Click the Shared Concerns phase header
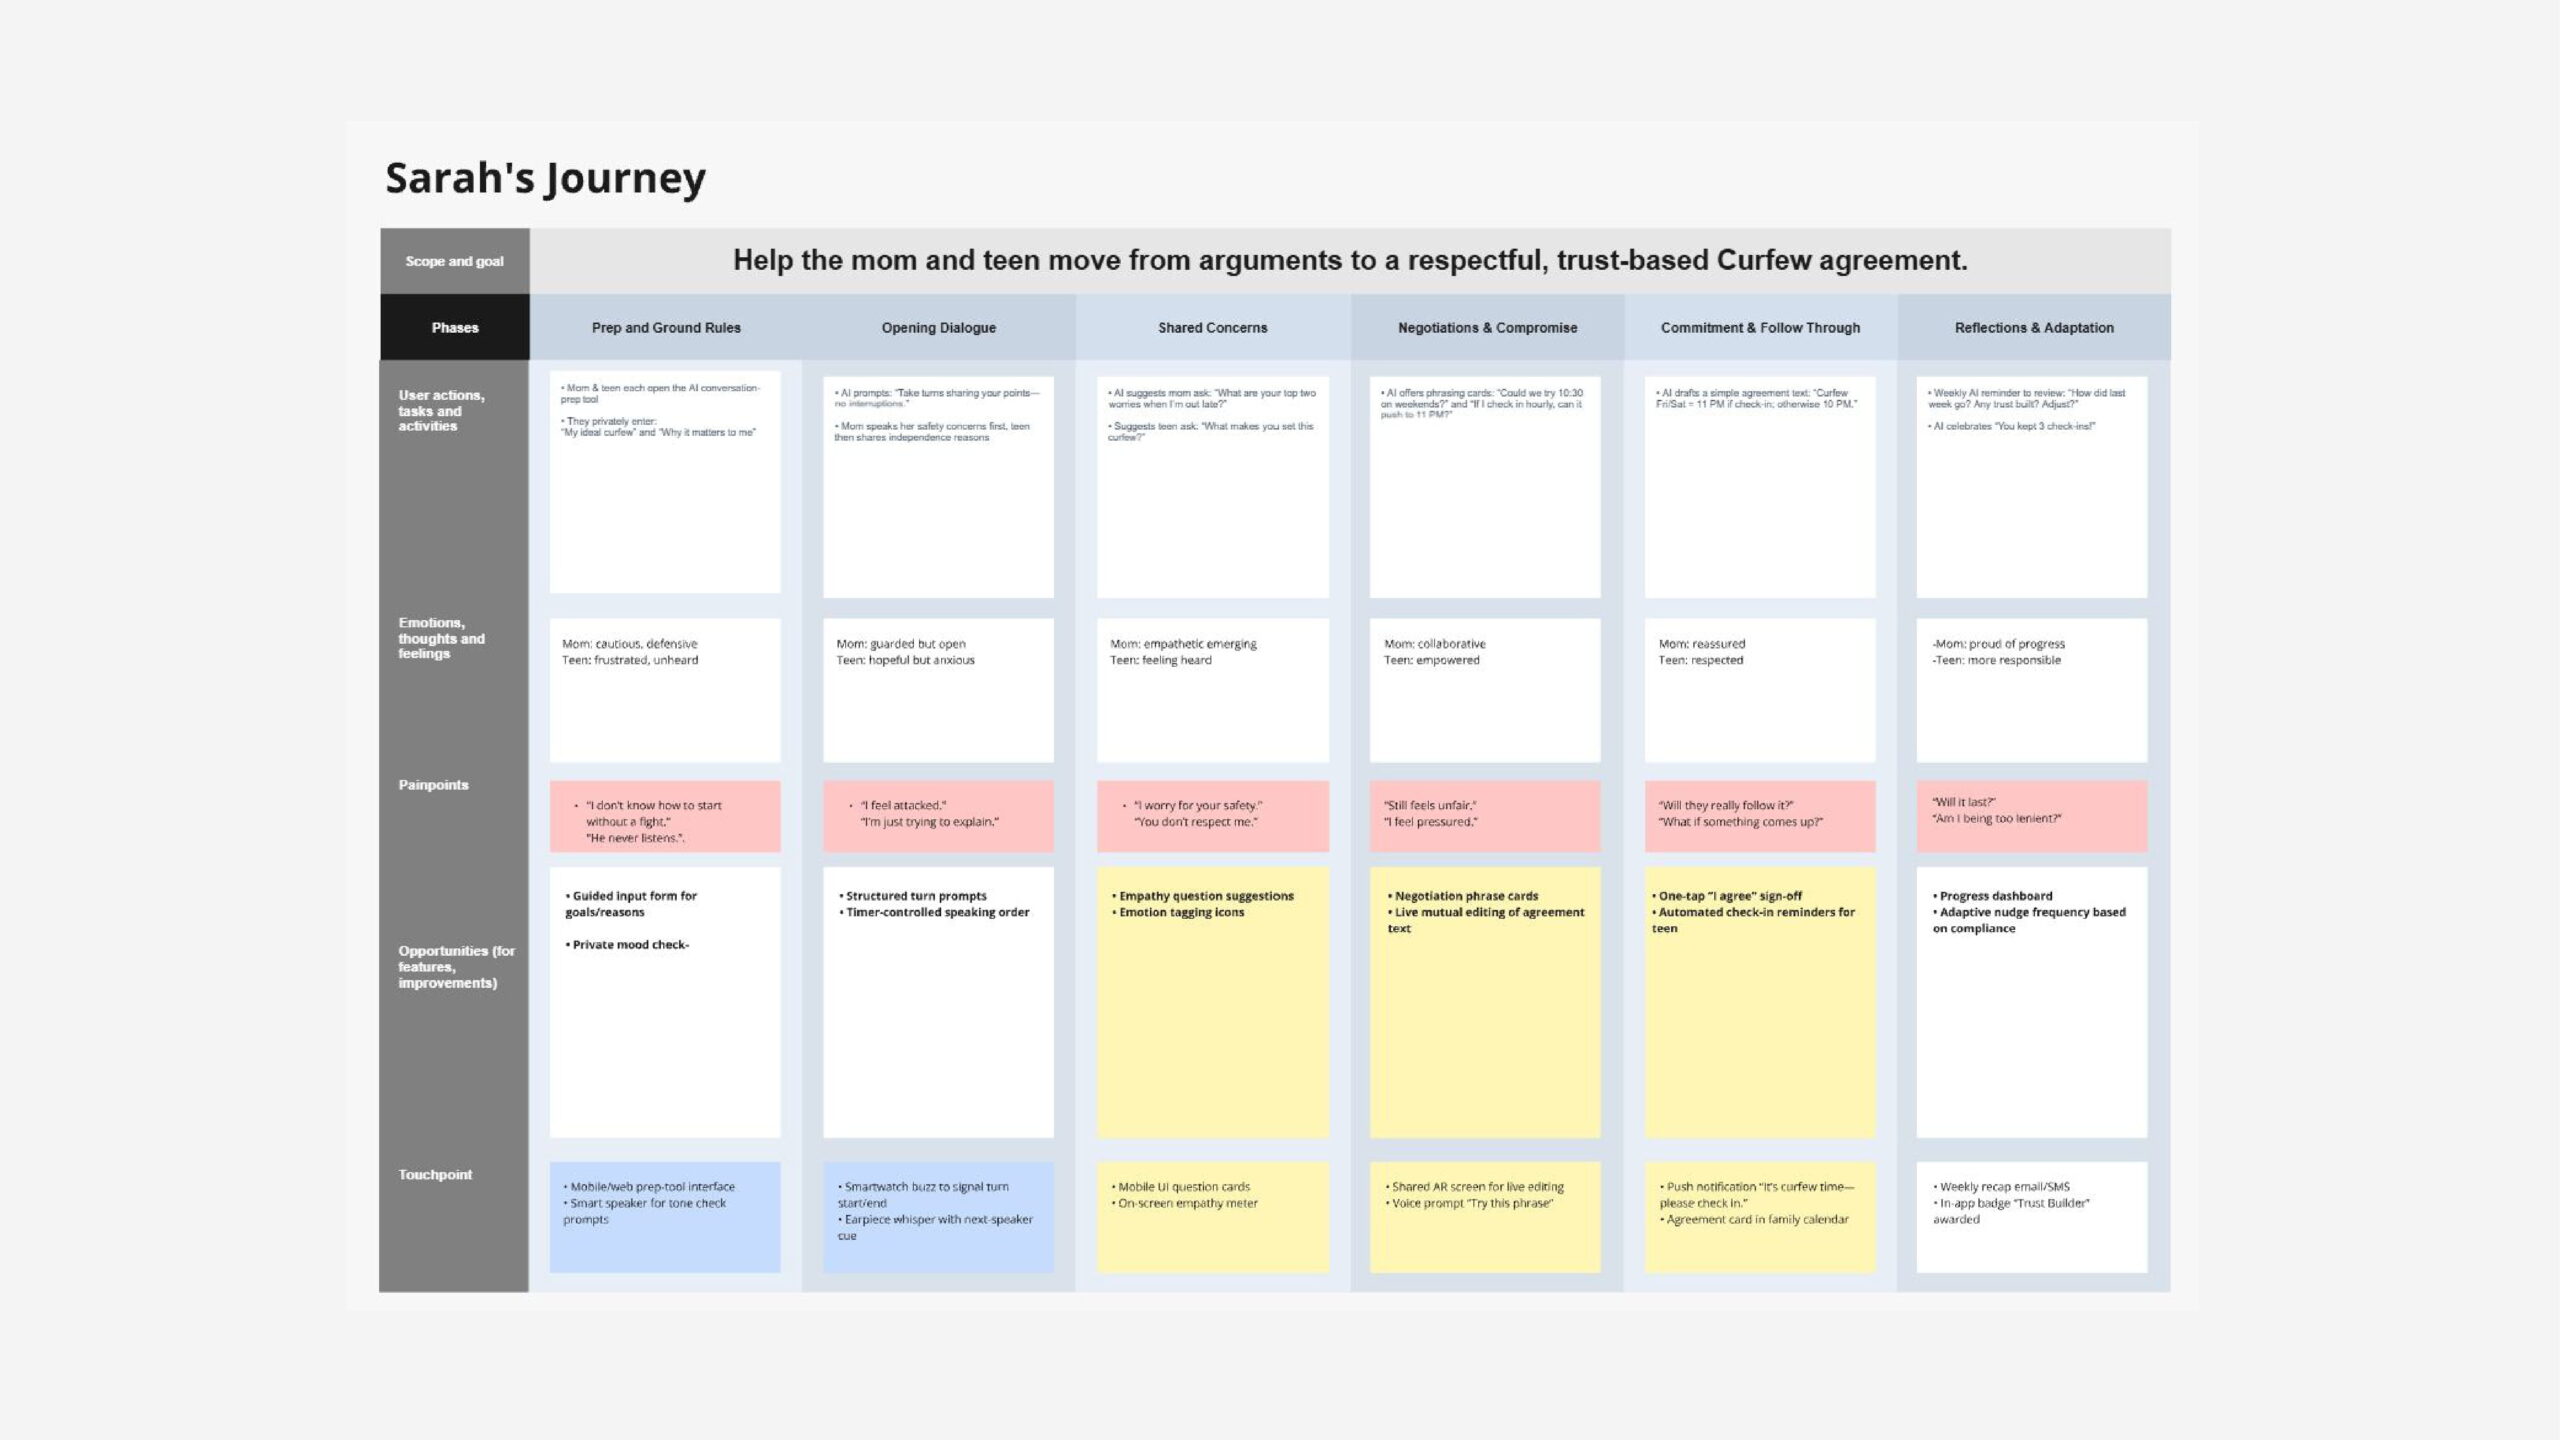2560x1440 pixels. 1212,327
